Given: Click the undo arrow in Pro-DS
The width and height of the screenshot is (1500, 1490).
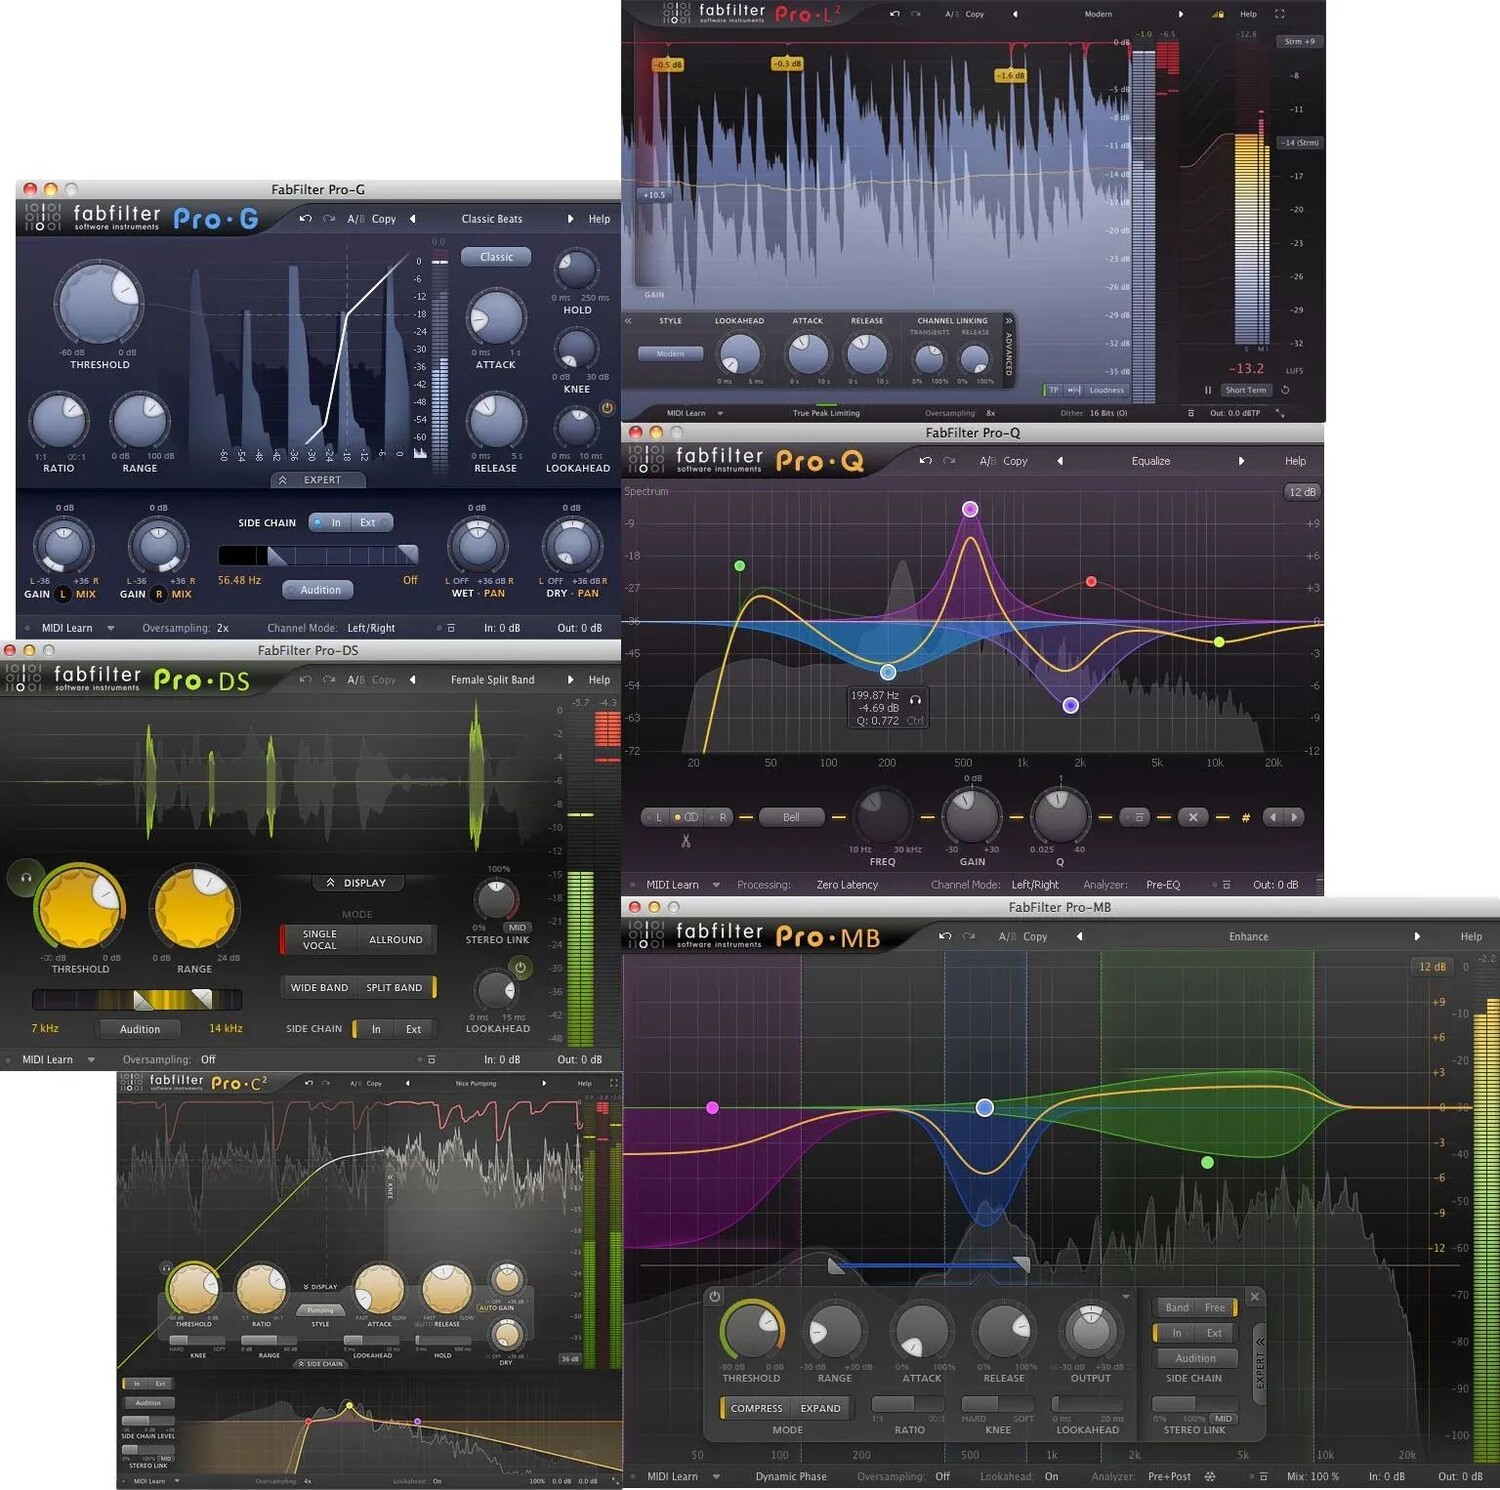Looking at the screenshot, I should [x=305, y=680].
